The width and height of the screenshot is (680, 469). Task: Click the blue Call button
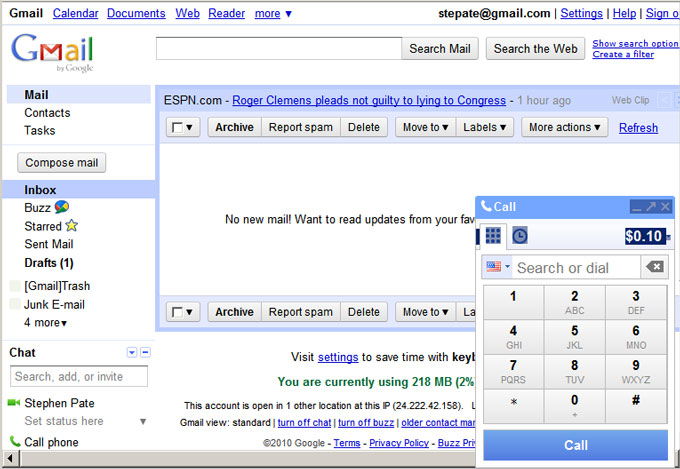tap(575, 445)
